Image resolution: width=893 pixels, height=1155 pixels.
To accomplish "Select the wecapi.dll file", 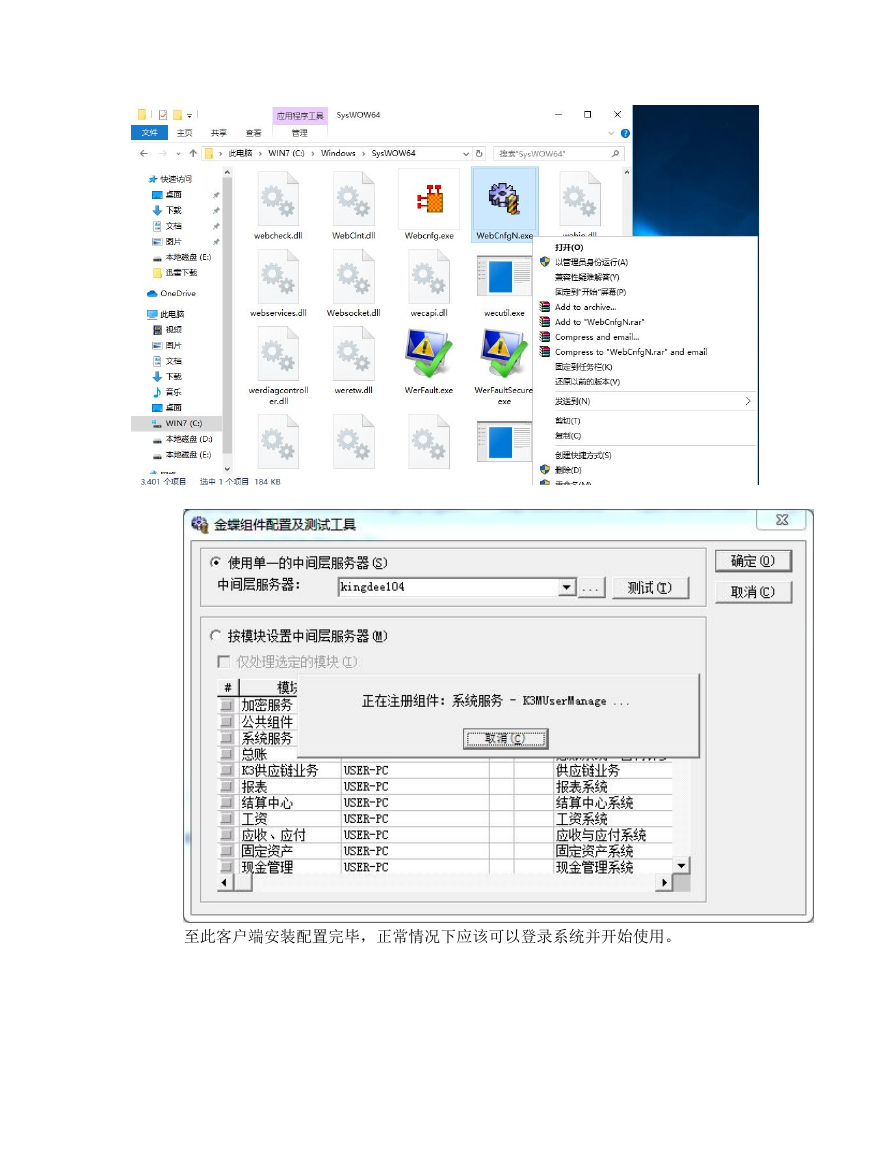I will 429,283.
